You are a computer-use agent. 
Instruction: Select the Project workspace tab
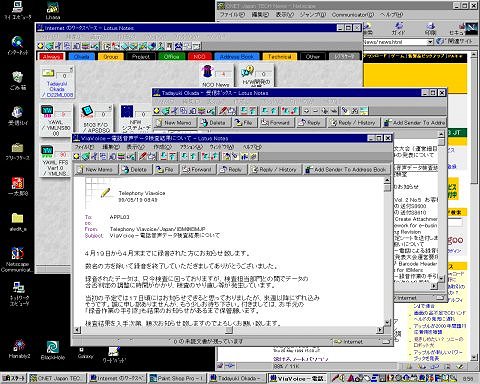click(141, 57)
